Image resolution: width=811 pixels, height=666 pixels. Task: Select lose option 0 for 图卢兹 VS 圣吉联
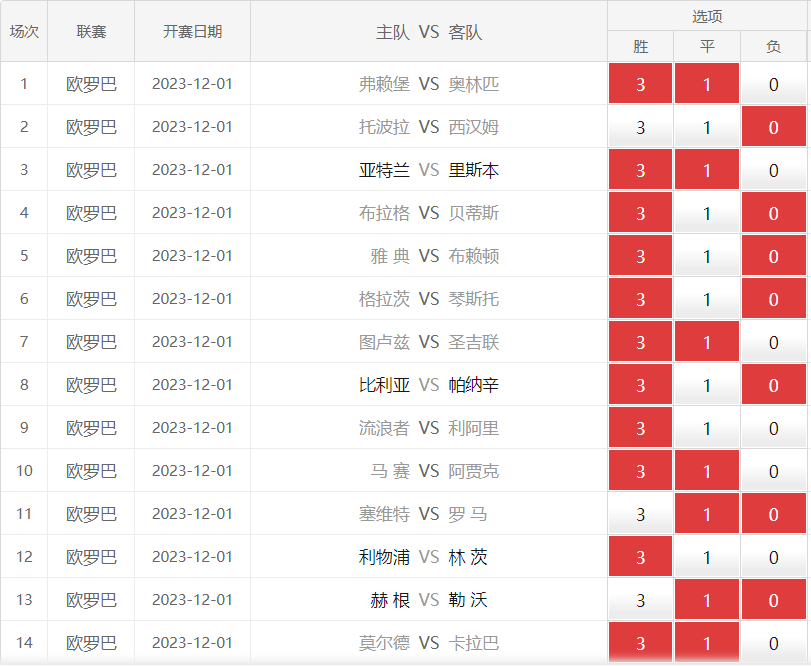pyautogui.click(x=774, y=341)
